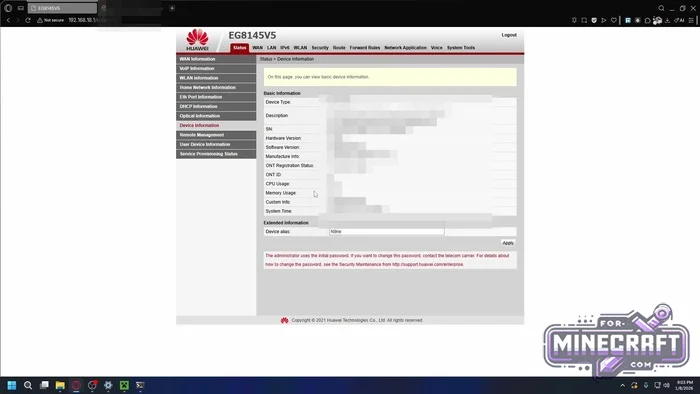The height and width of the screenshot is (394, 700).
Task: Open the terminal taskbar icon
Action: (x=140, y=385)
